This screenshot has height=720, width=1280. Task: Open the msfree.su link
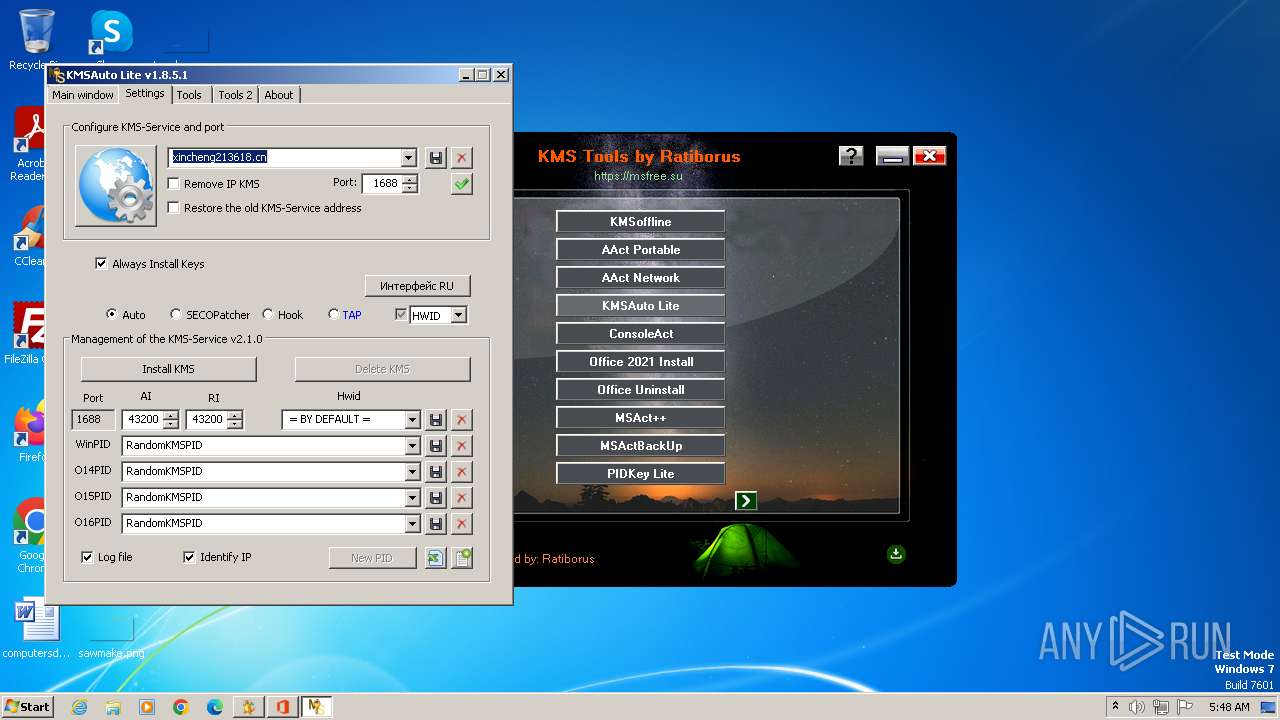tap(638, 176)
